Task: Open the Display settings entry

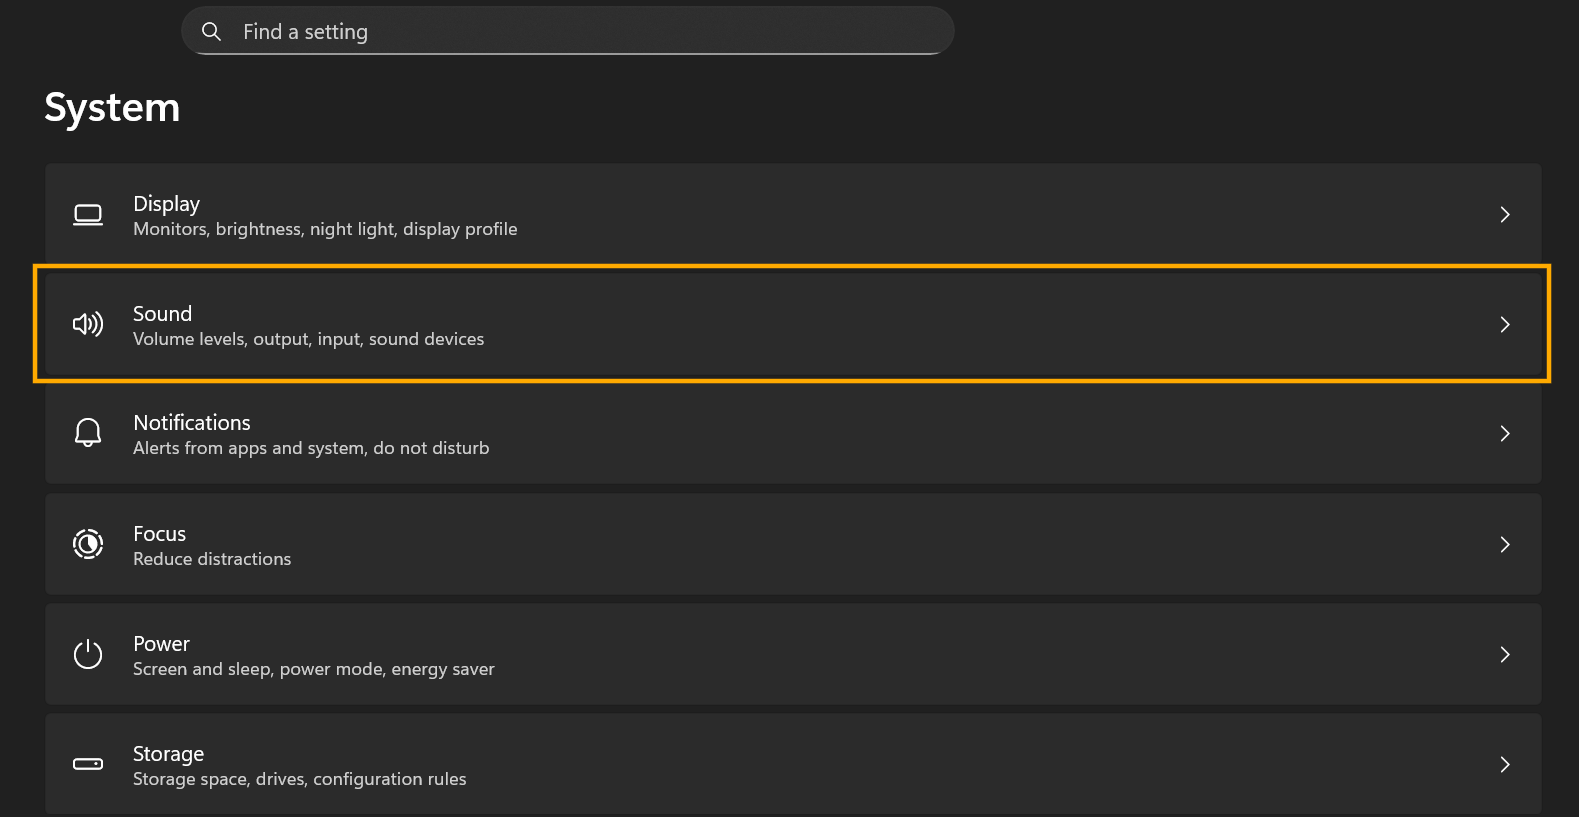Action: point(793,214)
